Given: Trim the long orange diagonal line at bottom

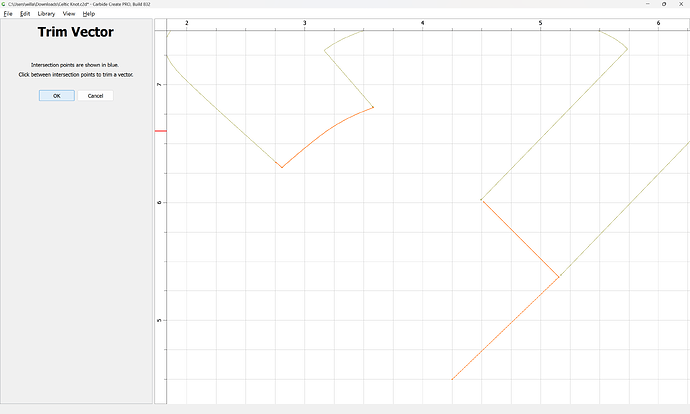Looking at the screenshot, I should click(x=505, y=328).
